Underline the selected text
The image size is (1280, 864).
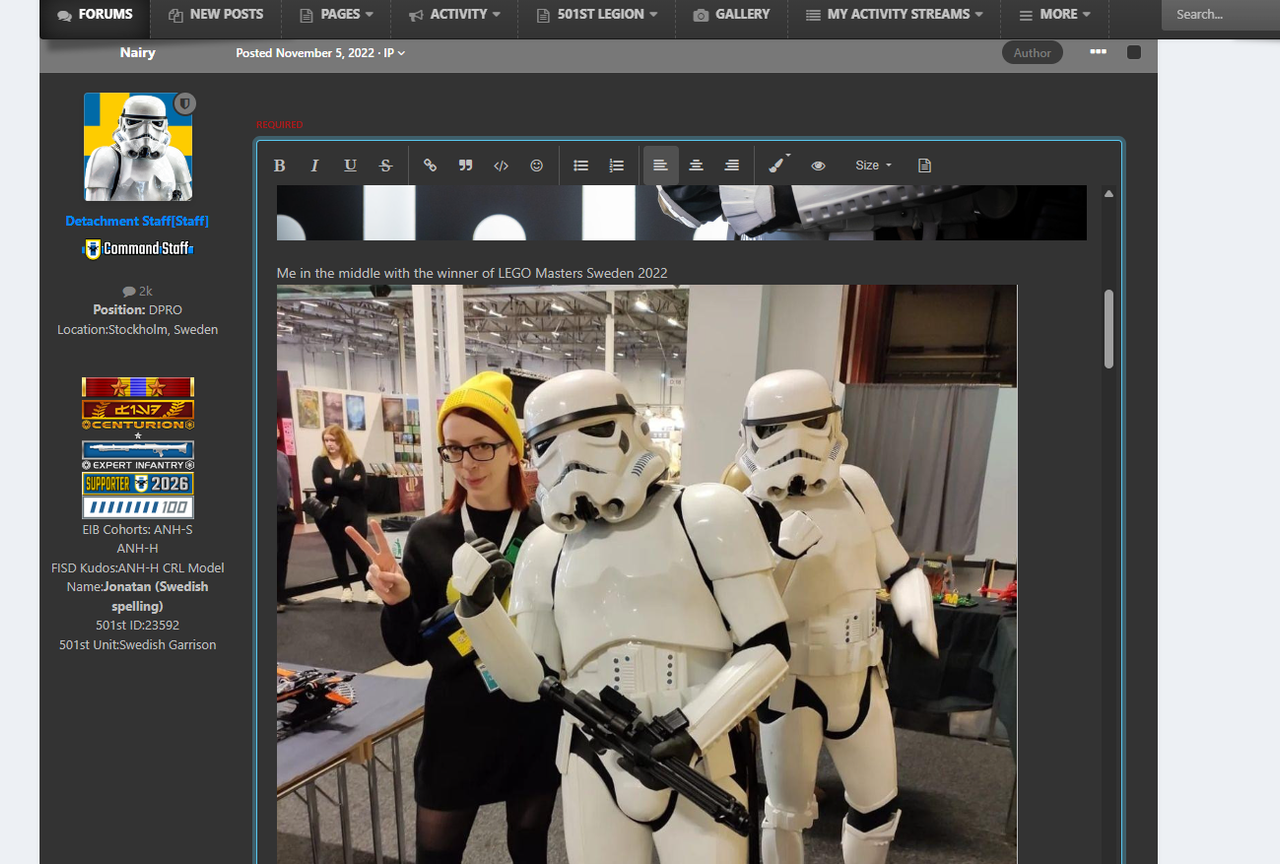pyautogui.click(x=350, y=165)
